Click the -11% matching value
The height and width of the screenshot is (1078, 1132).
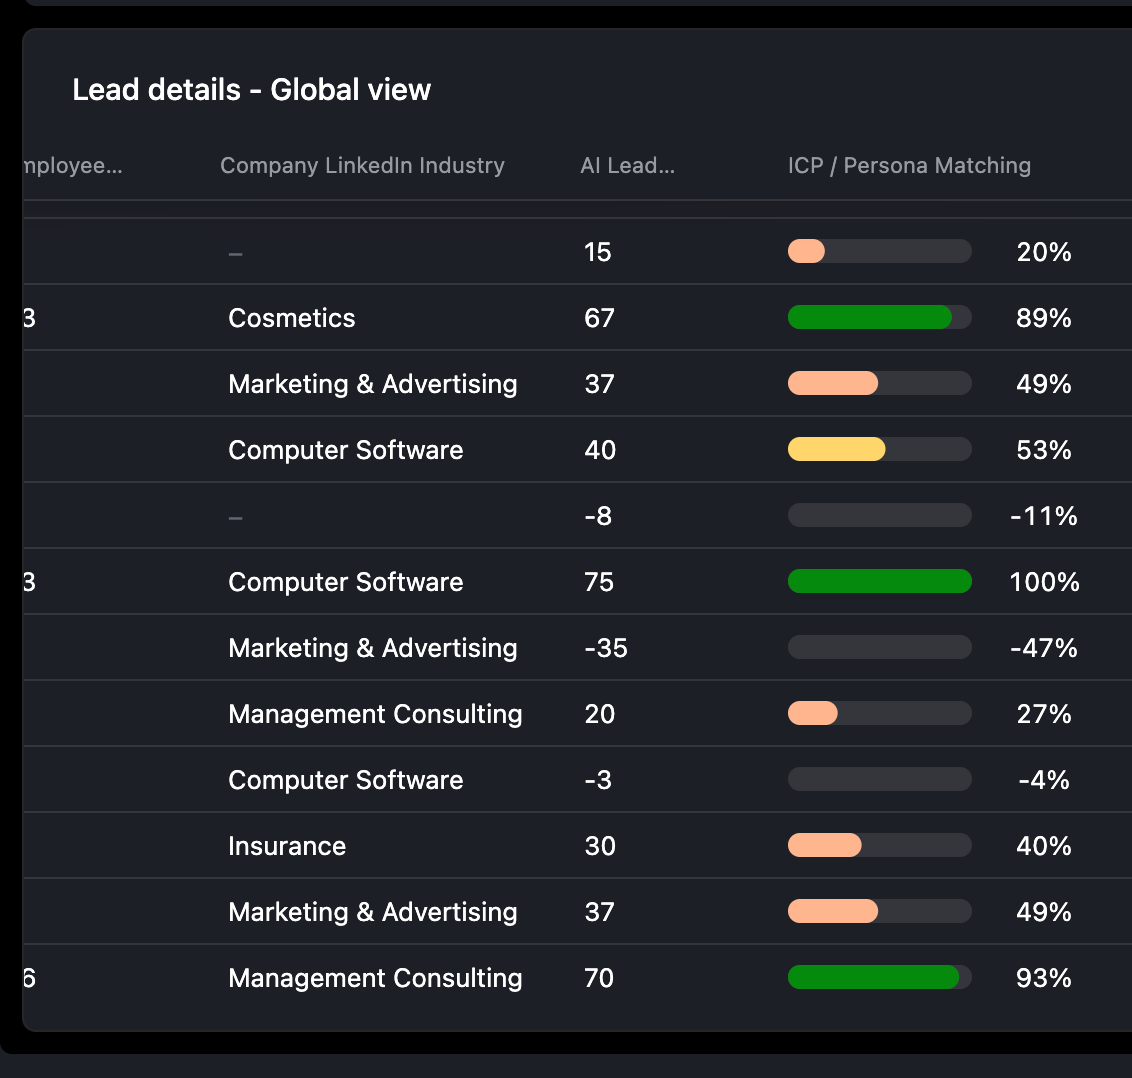tap(1043, 516)
